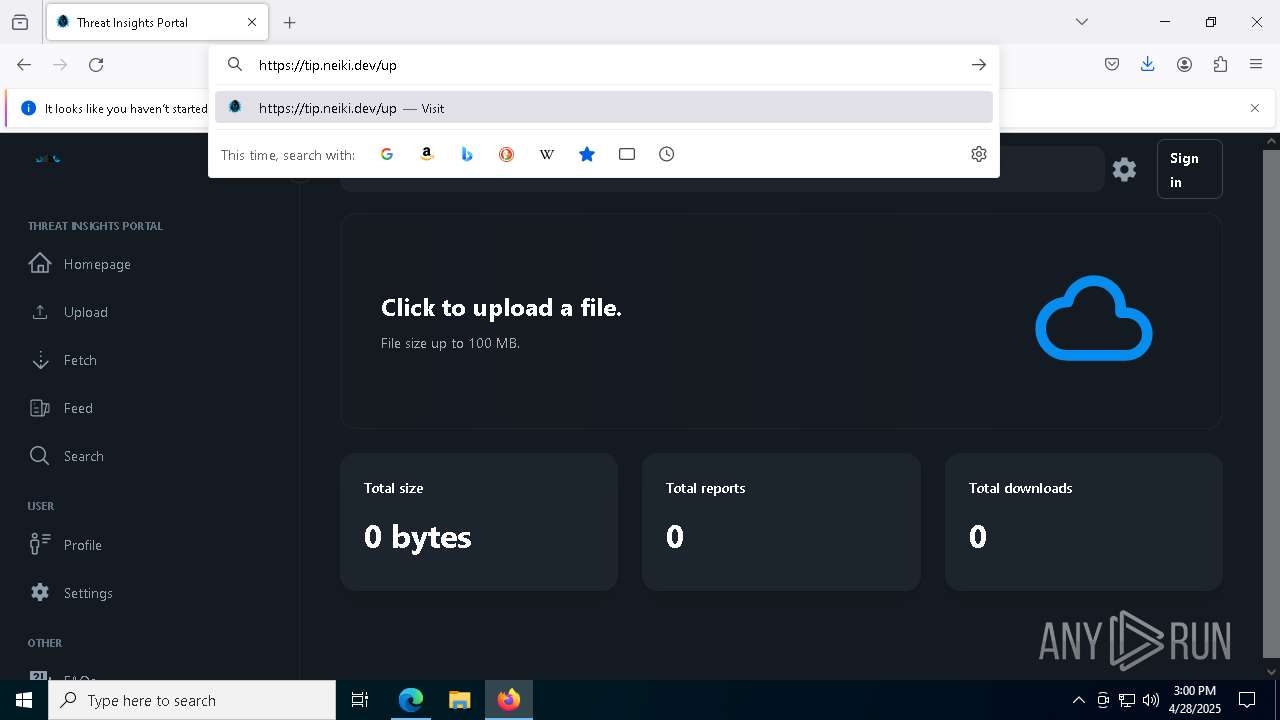
Task: Click the taskbar clock showing 3:00 PM
Action: pos(1194,700)
